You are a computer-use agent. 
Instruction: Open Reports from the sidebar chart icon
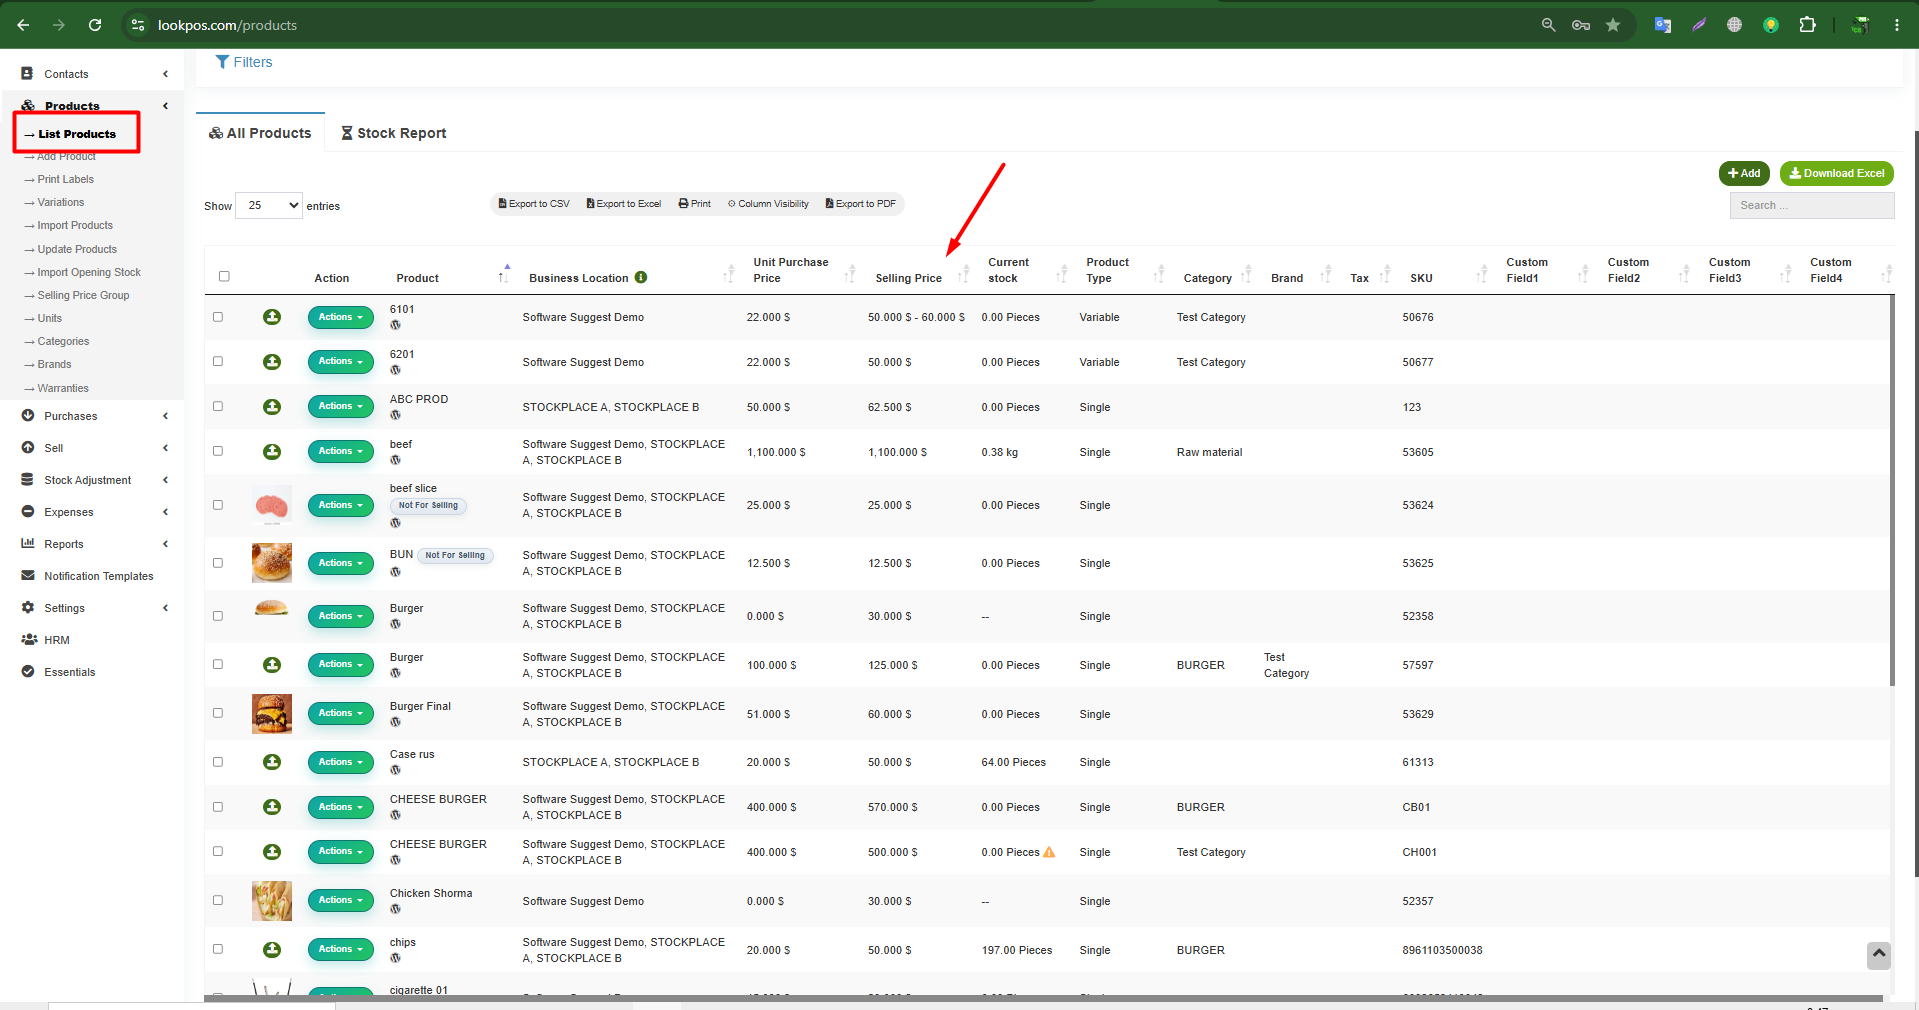(x=28, y=544)
